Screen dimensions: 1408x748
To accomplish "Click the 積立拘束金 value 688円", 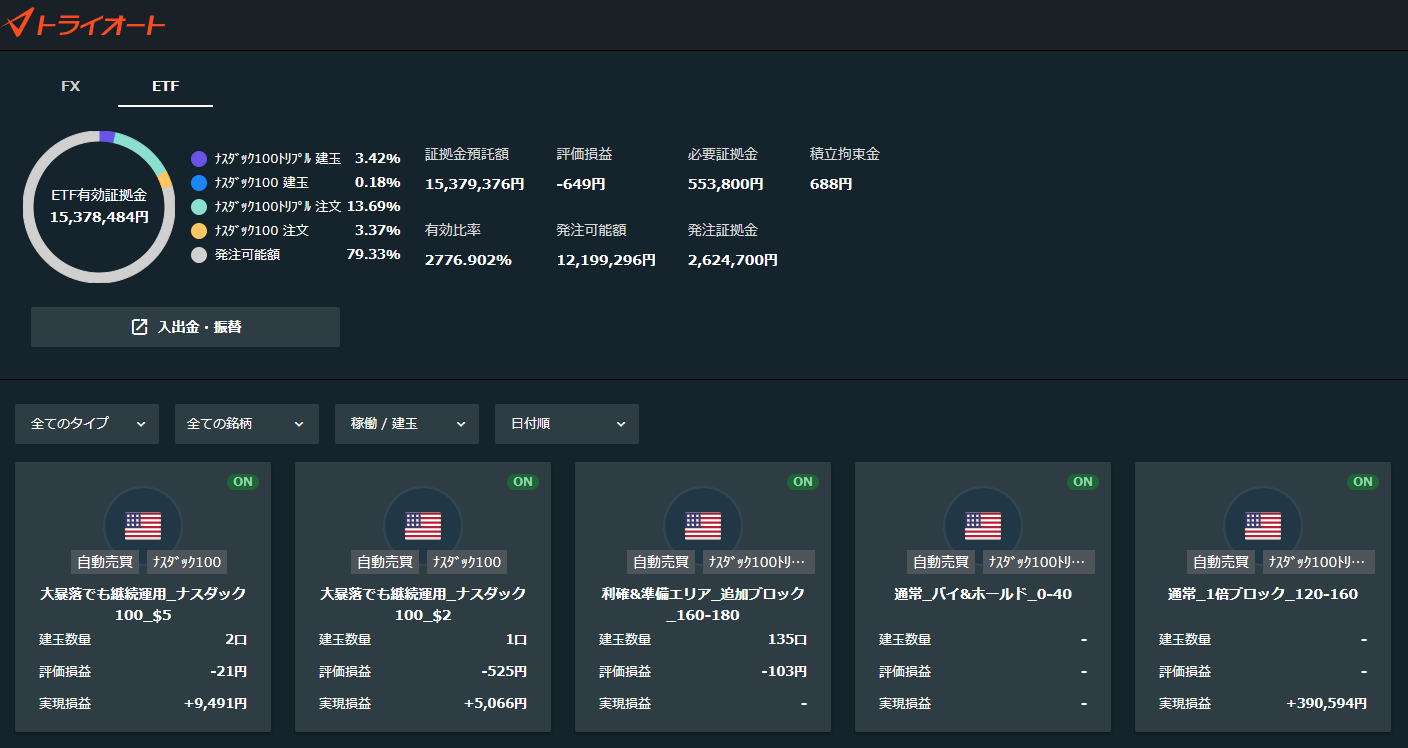I will pyautogui.click(x=832, y=184).
